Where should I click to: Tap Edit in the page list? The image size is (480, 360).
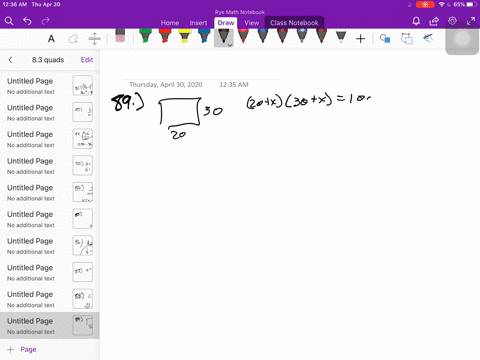click(x=87, y=60)
